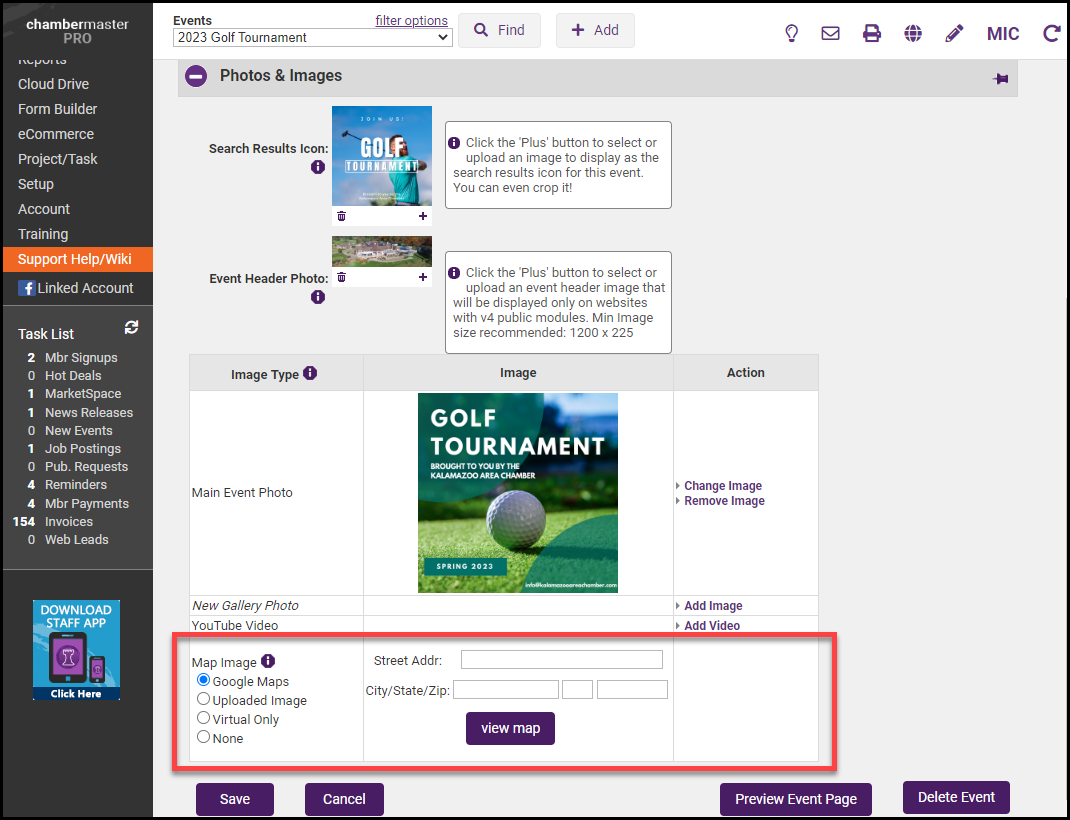Click the pencil edit icon
The width and height of the screenshot is (1070, 820).
tap(954, 33)
